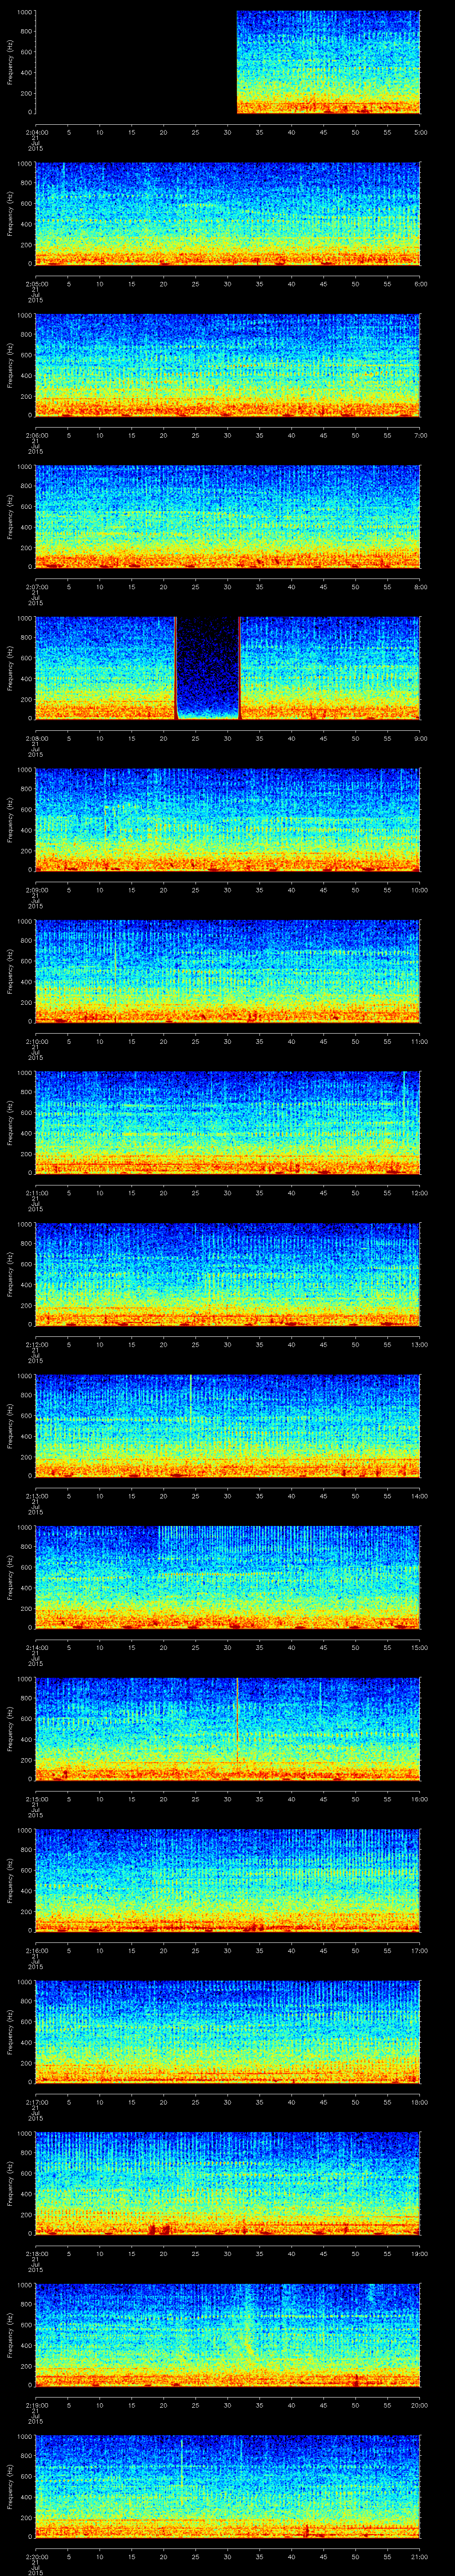Screen dimensions: 455x2576
Task: Select the "2:10:00" start time label
Action: [x=36, y=1041]
